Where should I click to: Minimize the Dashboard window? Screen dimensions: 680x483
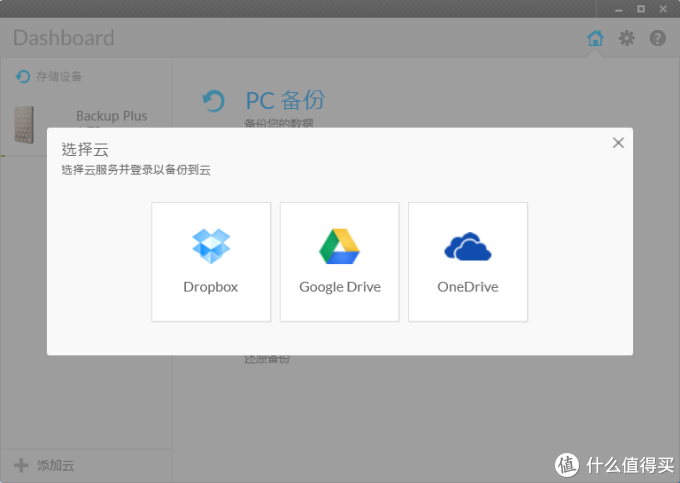pyautogui.click(x=619, y=9)
